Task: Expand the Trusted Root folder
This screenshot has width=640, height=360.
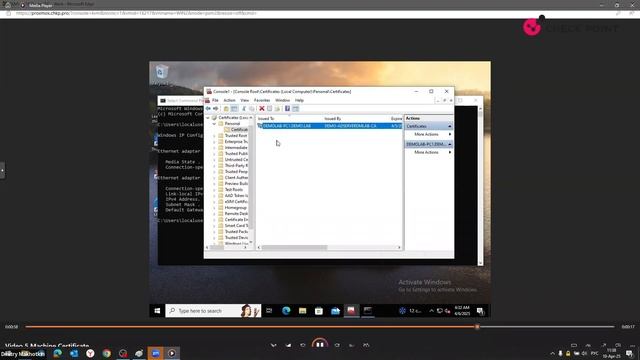Action: 214,136
